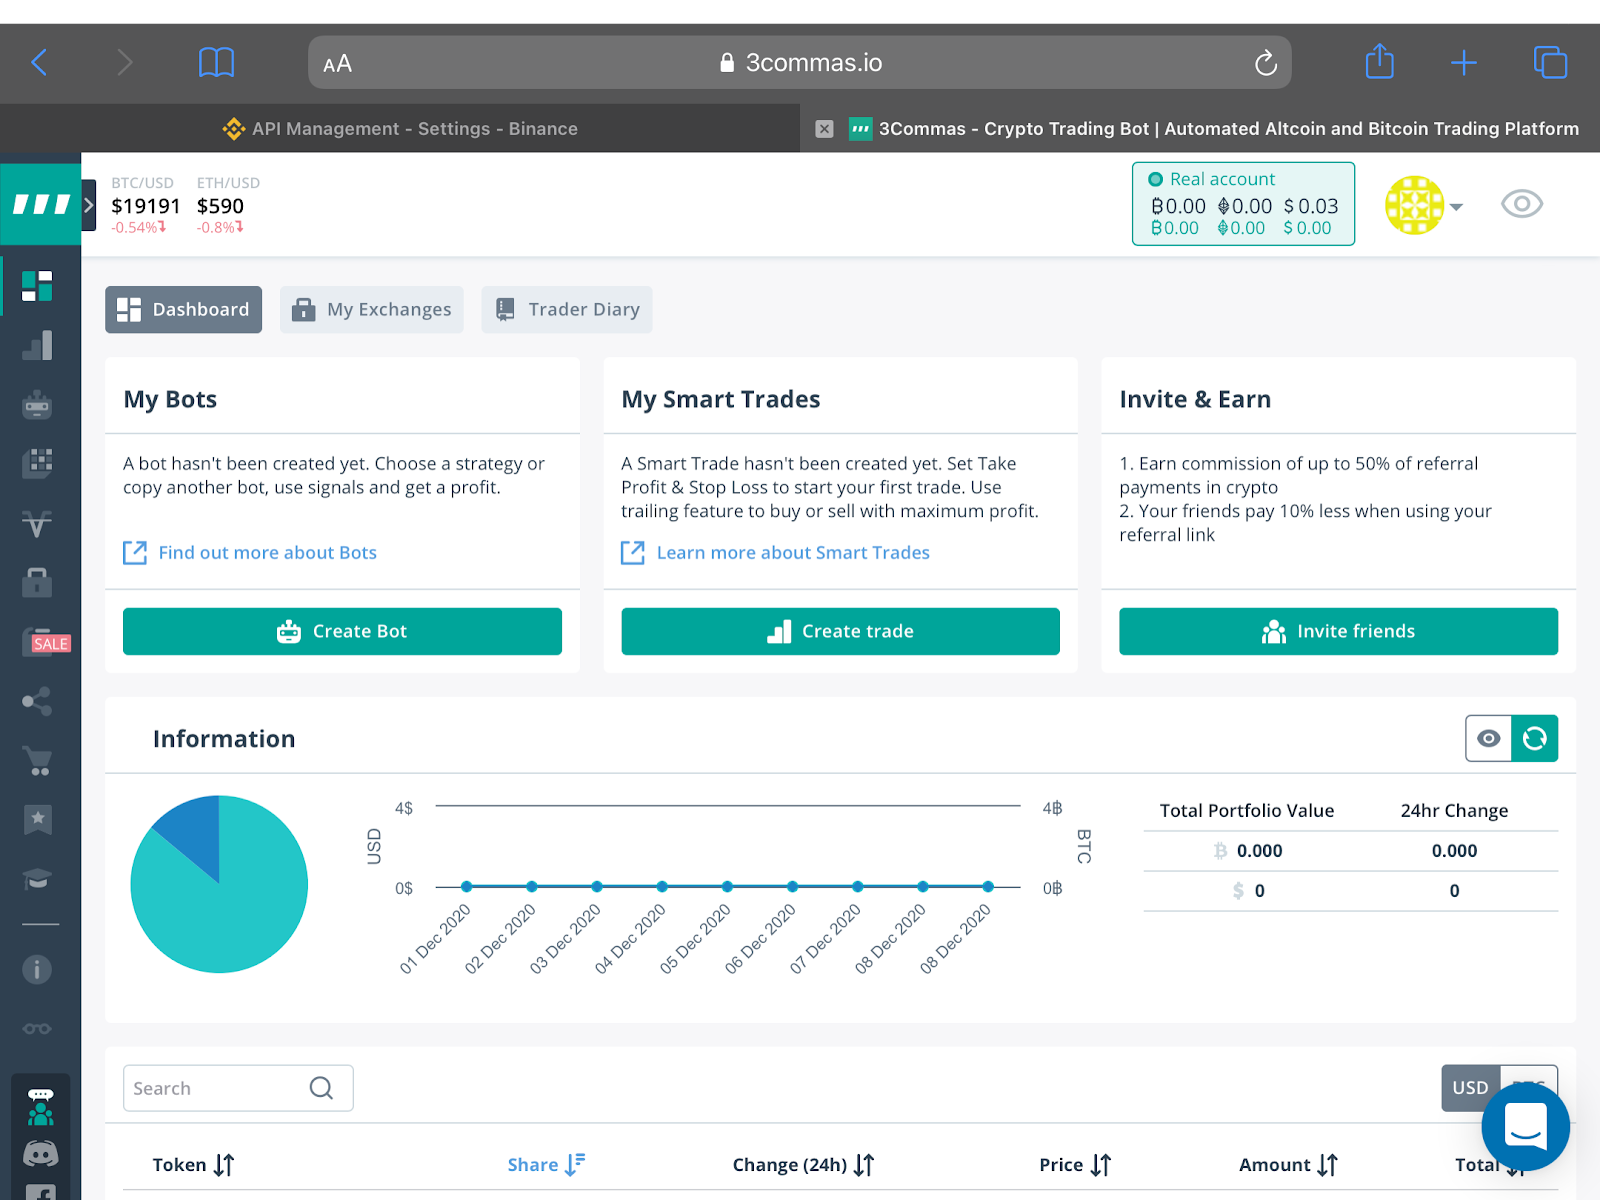The width and height of the screenshot is (1600, 1200).
Task: Toggle balance visibility eye in the header
Action: click(x=1522, y=204)
